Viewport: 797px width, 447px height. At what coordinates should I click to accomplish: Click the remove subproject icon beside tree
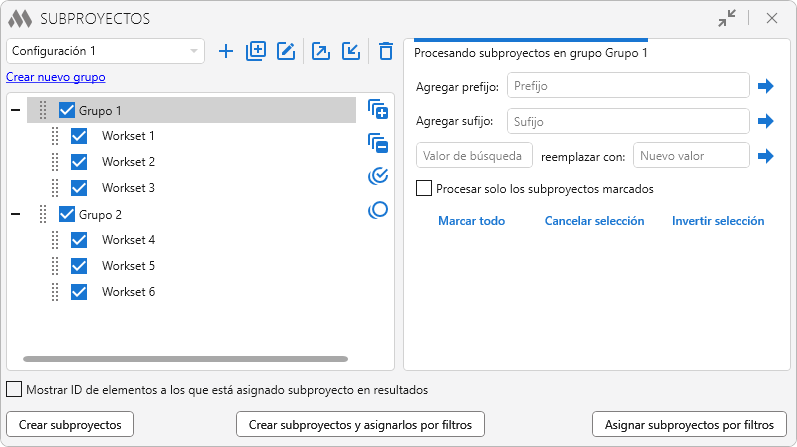pyautogui.click(x=378, y=143)
